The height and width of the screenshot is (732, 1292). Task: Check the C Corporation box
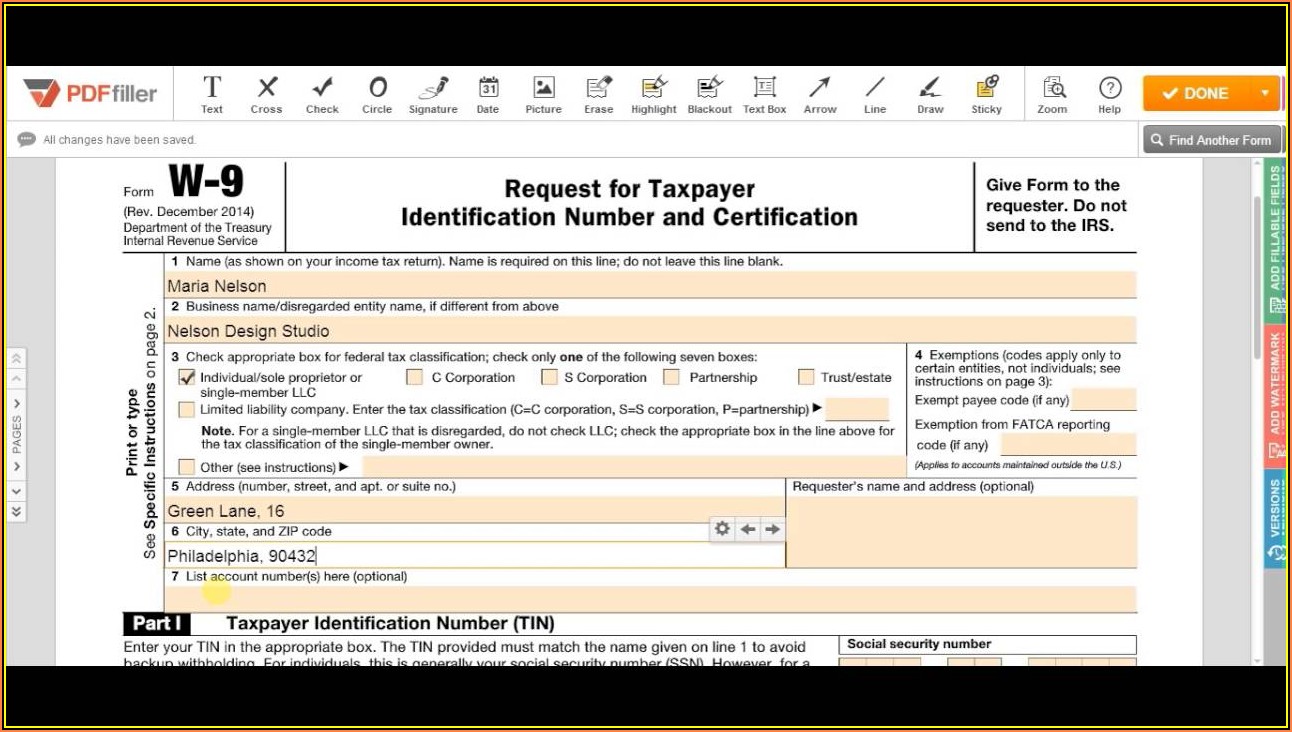pyautogui.click(x=414, y=377)
